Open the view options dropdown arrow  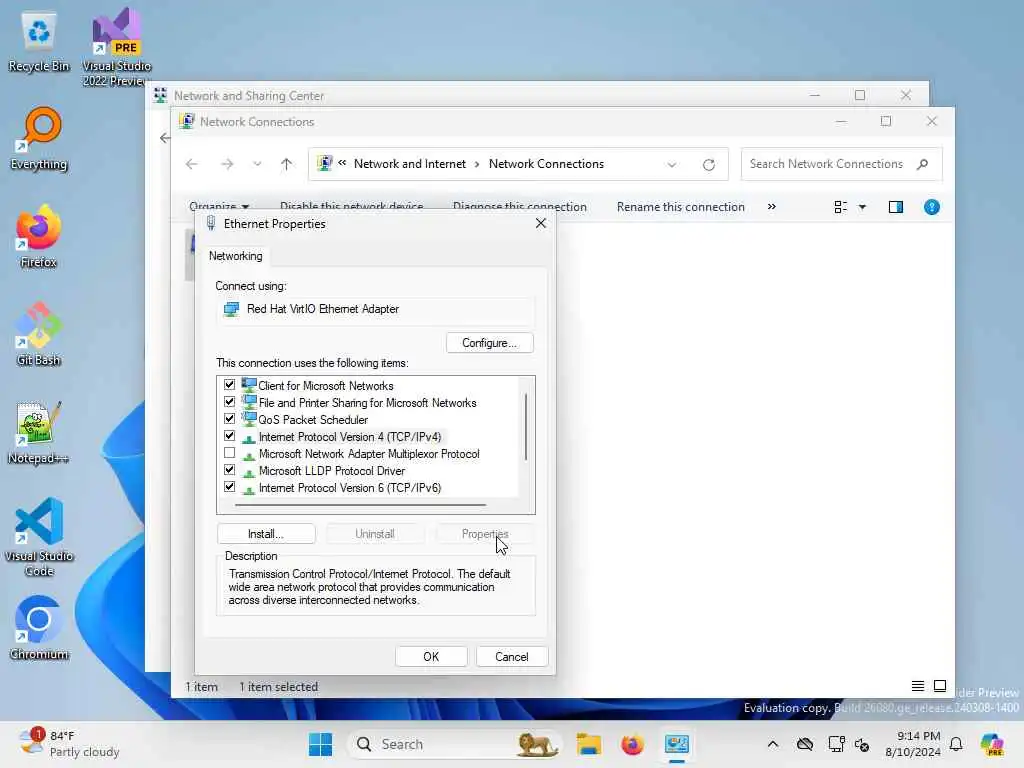[862, 207]
